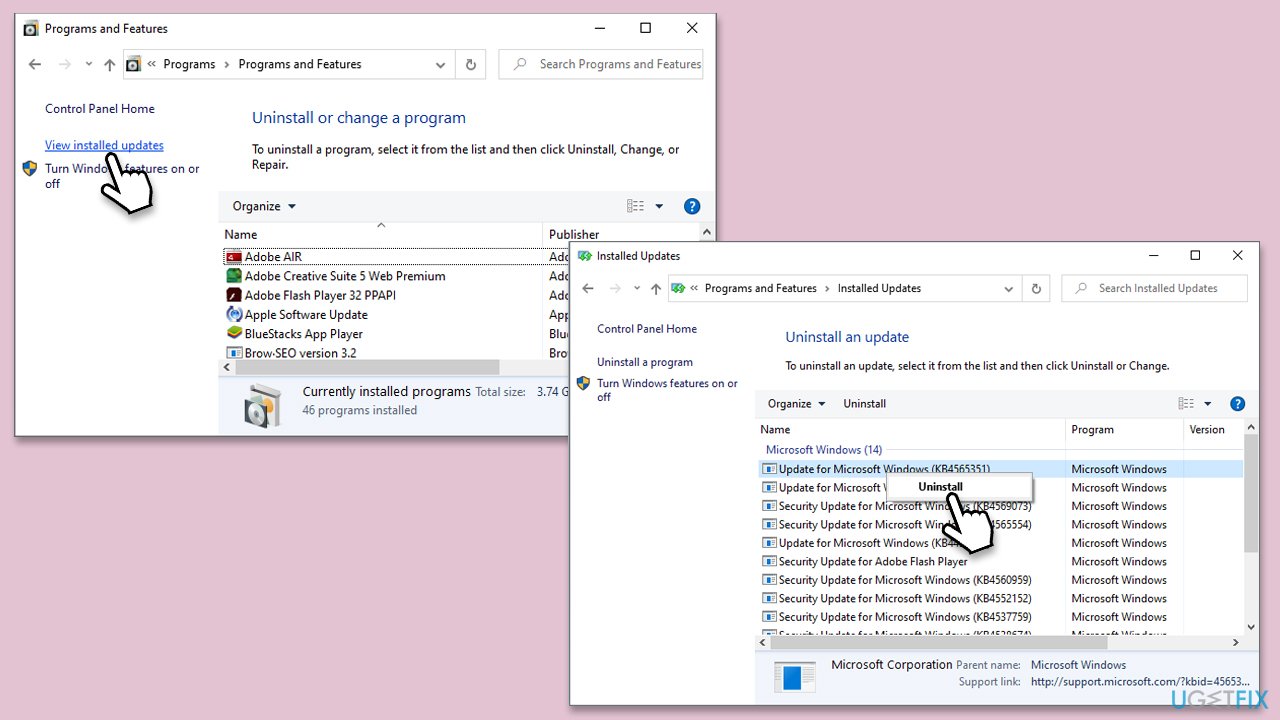Open Control Panel Home in Programs and Features window
Image resolution: width=1280 pixels, height=720 pixels.
point(100,109)
